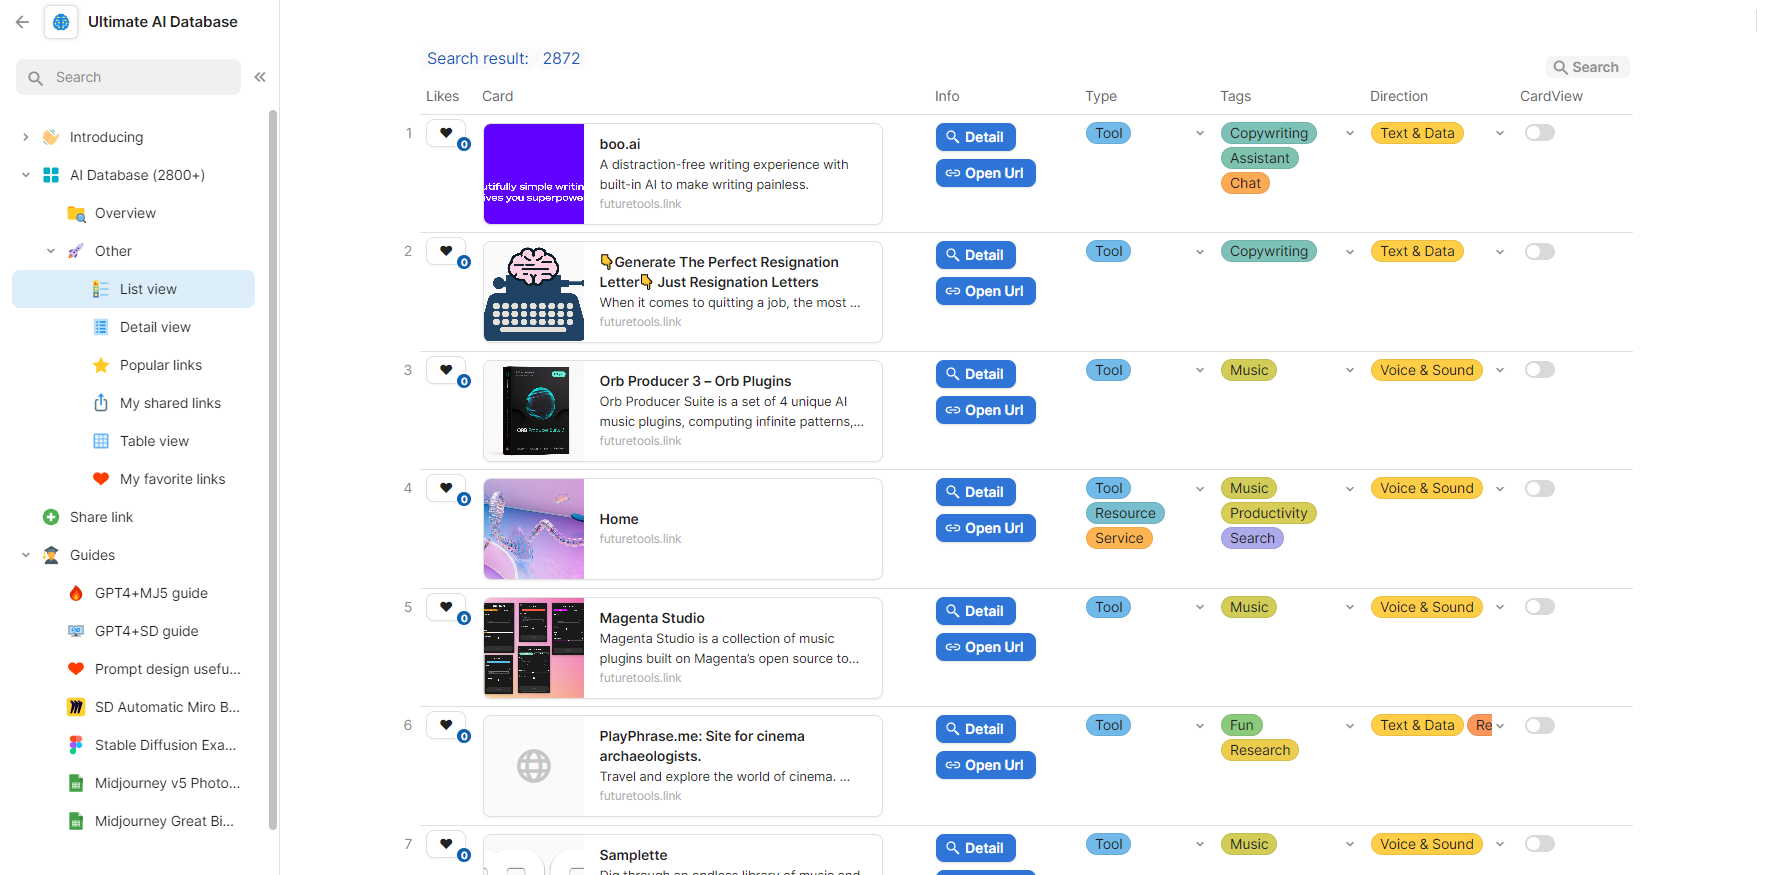Toggle CardView switch for Home row
The image size is (1777, 875).
(x=1540, y=488)
